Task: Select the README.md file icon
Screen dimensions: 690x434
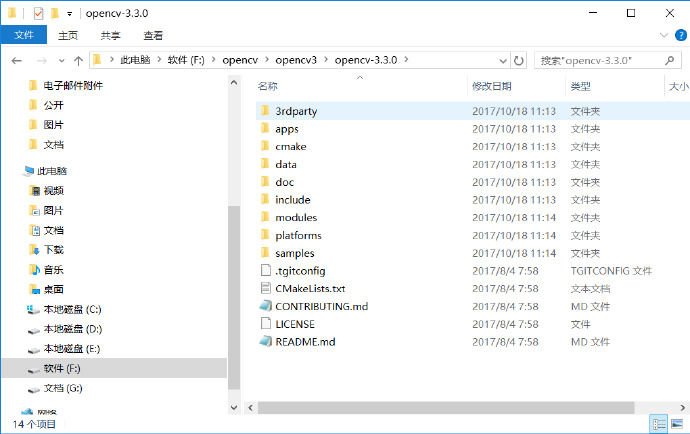Action: click(x=266, y=342)
